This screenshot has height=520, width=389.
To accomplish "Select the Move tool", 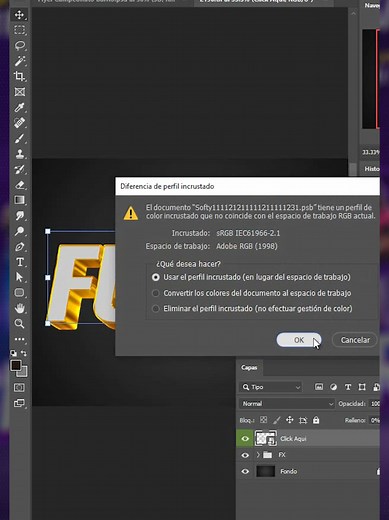I will click(x=19, y=15).
